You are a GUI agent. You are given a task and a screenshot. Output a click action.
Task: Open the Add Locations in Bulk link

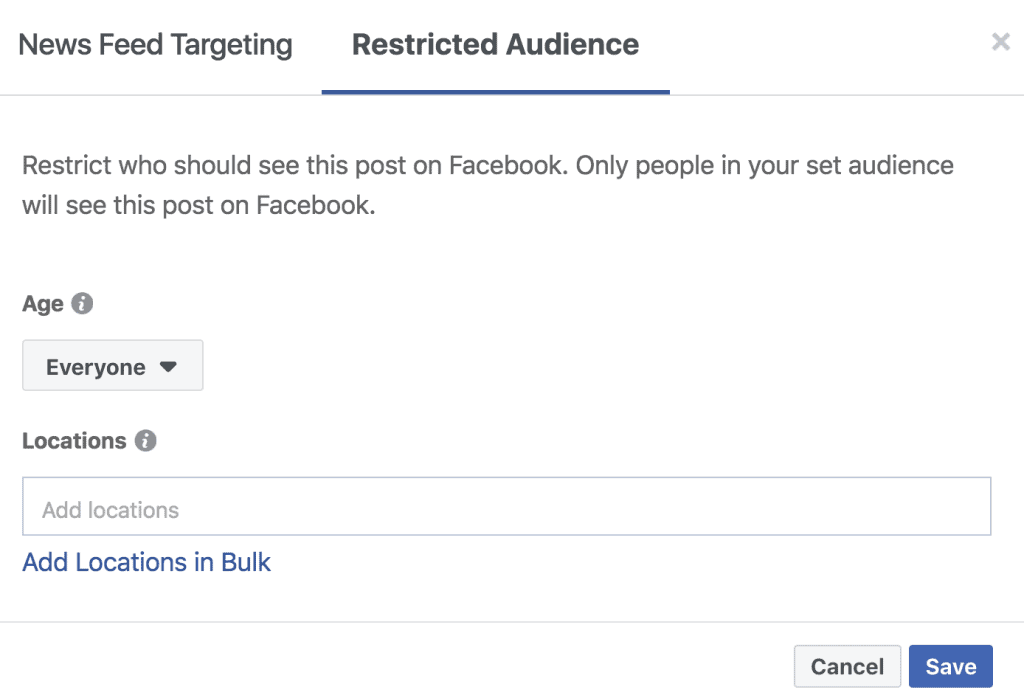click(x=147, y=562)
